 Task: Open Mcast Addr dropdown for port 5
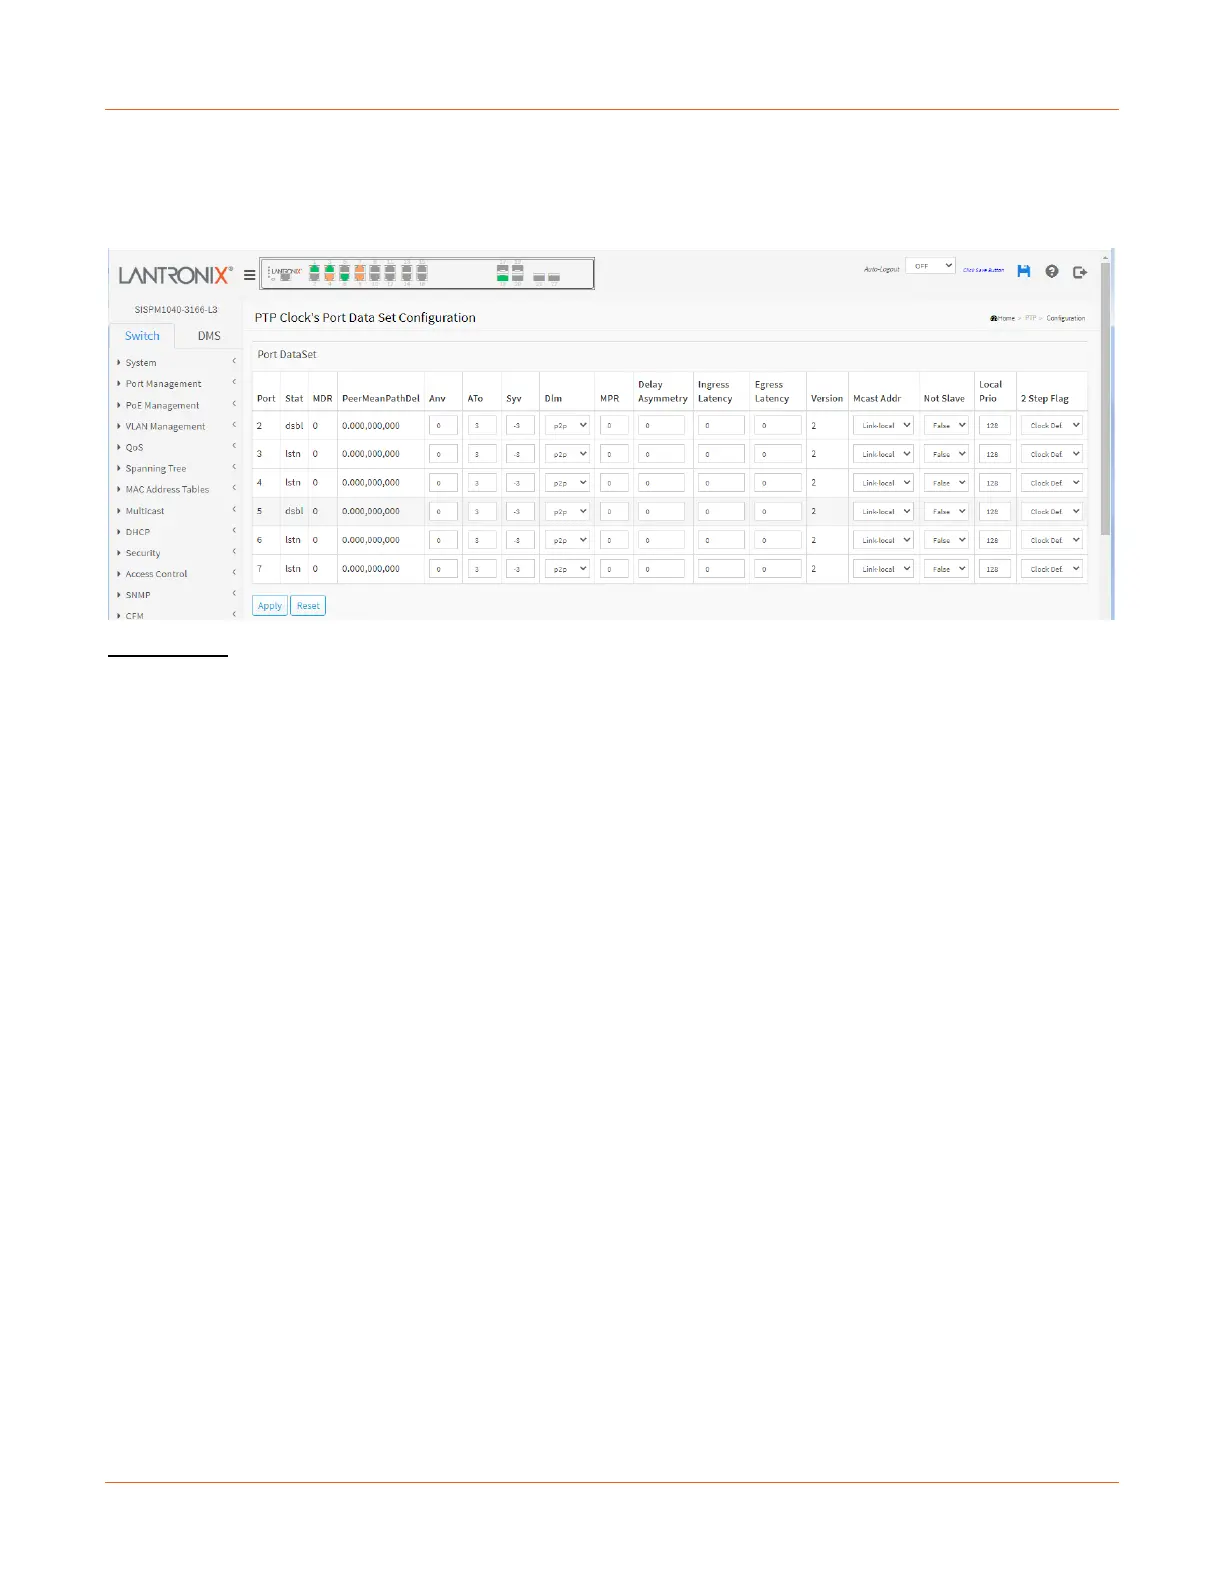coord(883,511)
